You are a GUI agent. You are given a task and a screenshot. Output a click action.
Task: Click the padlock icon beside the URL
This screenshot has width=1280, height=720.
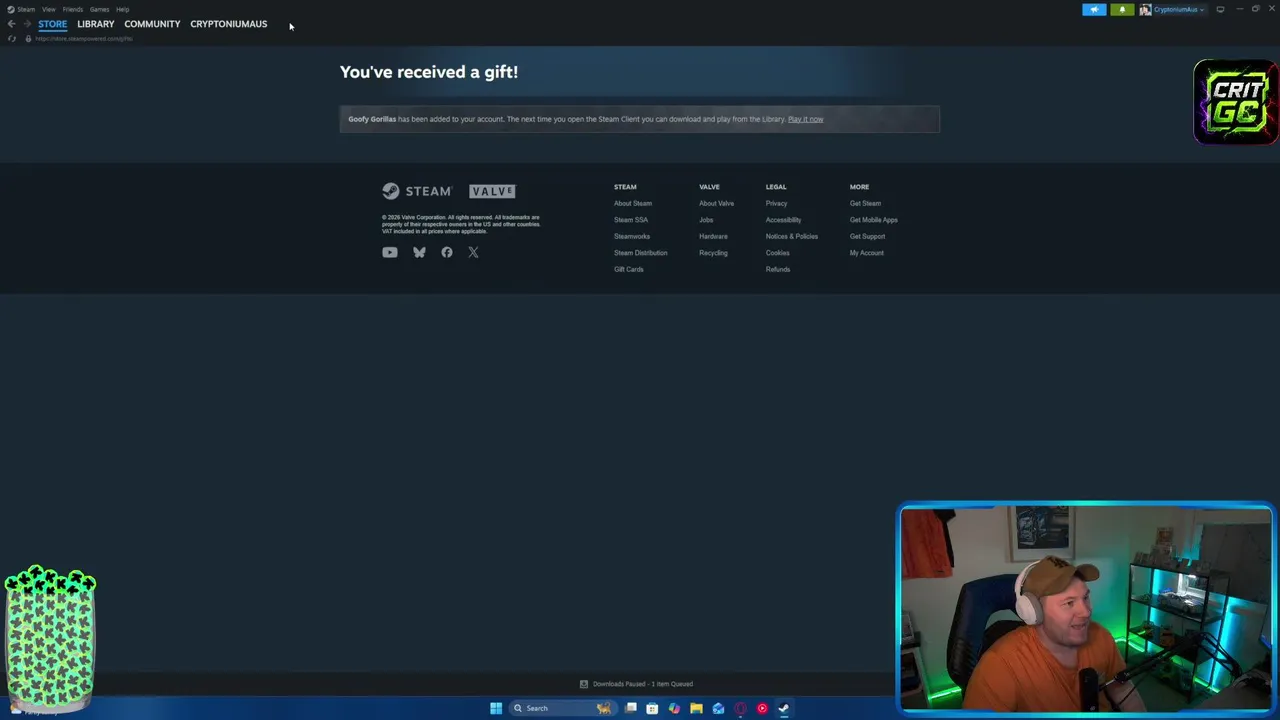pyautogui.click(x=28, y=38)
